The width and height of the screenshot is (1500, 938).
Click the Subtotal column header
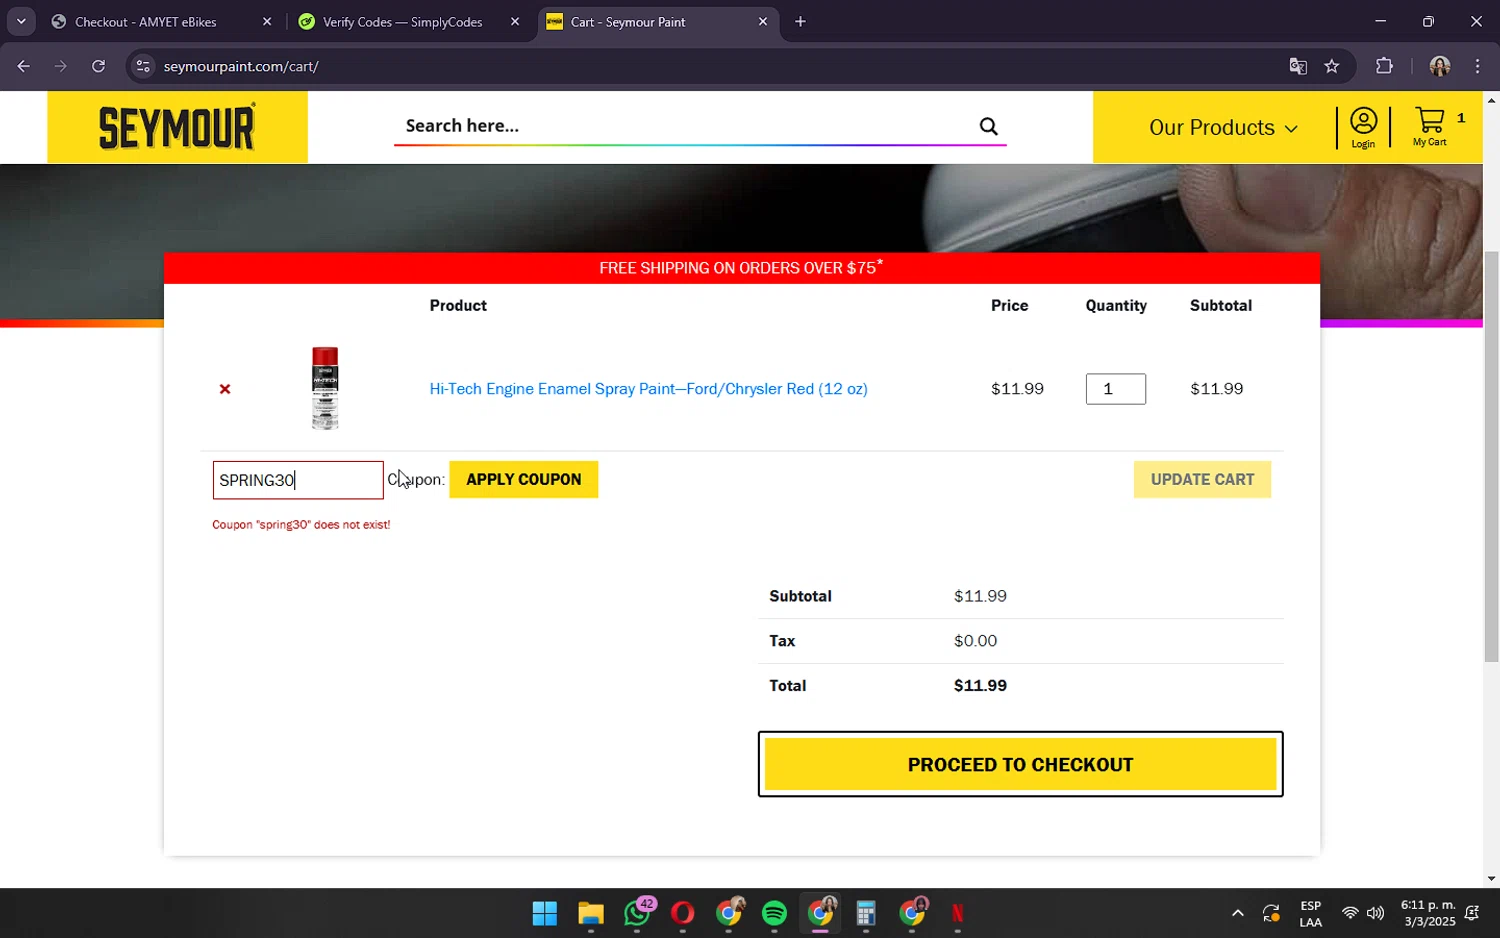pos(1221,306)
